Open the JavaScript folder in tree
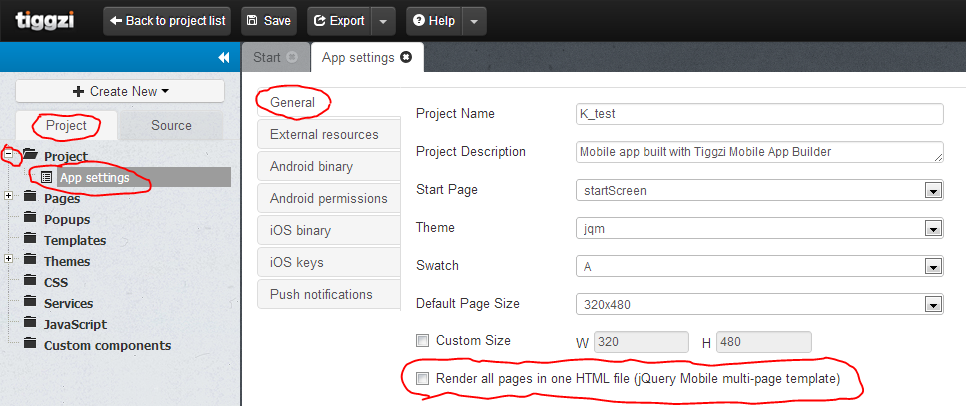Image resolution: width=966 pixels, height=406 pixels. coord(75,324)
